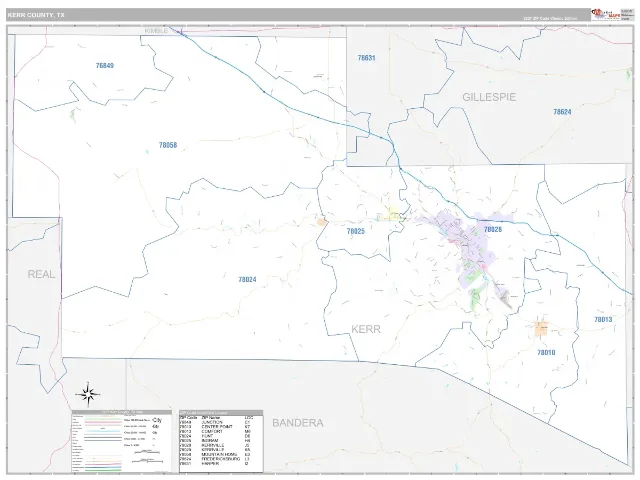Click the ZIP index table header bar

[x=221, y=413]
